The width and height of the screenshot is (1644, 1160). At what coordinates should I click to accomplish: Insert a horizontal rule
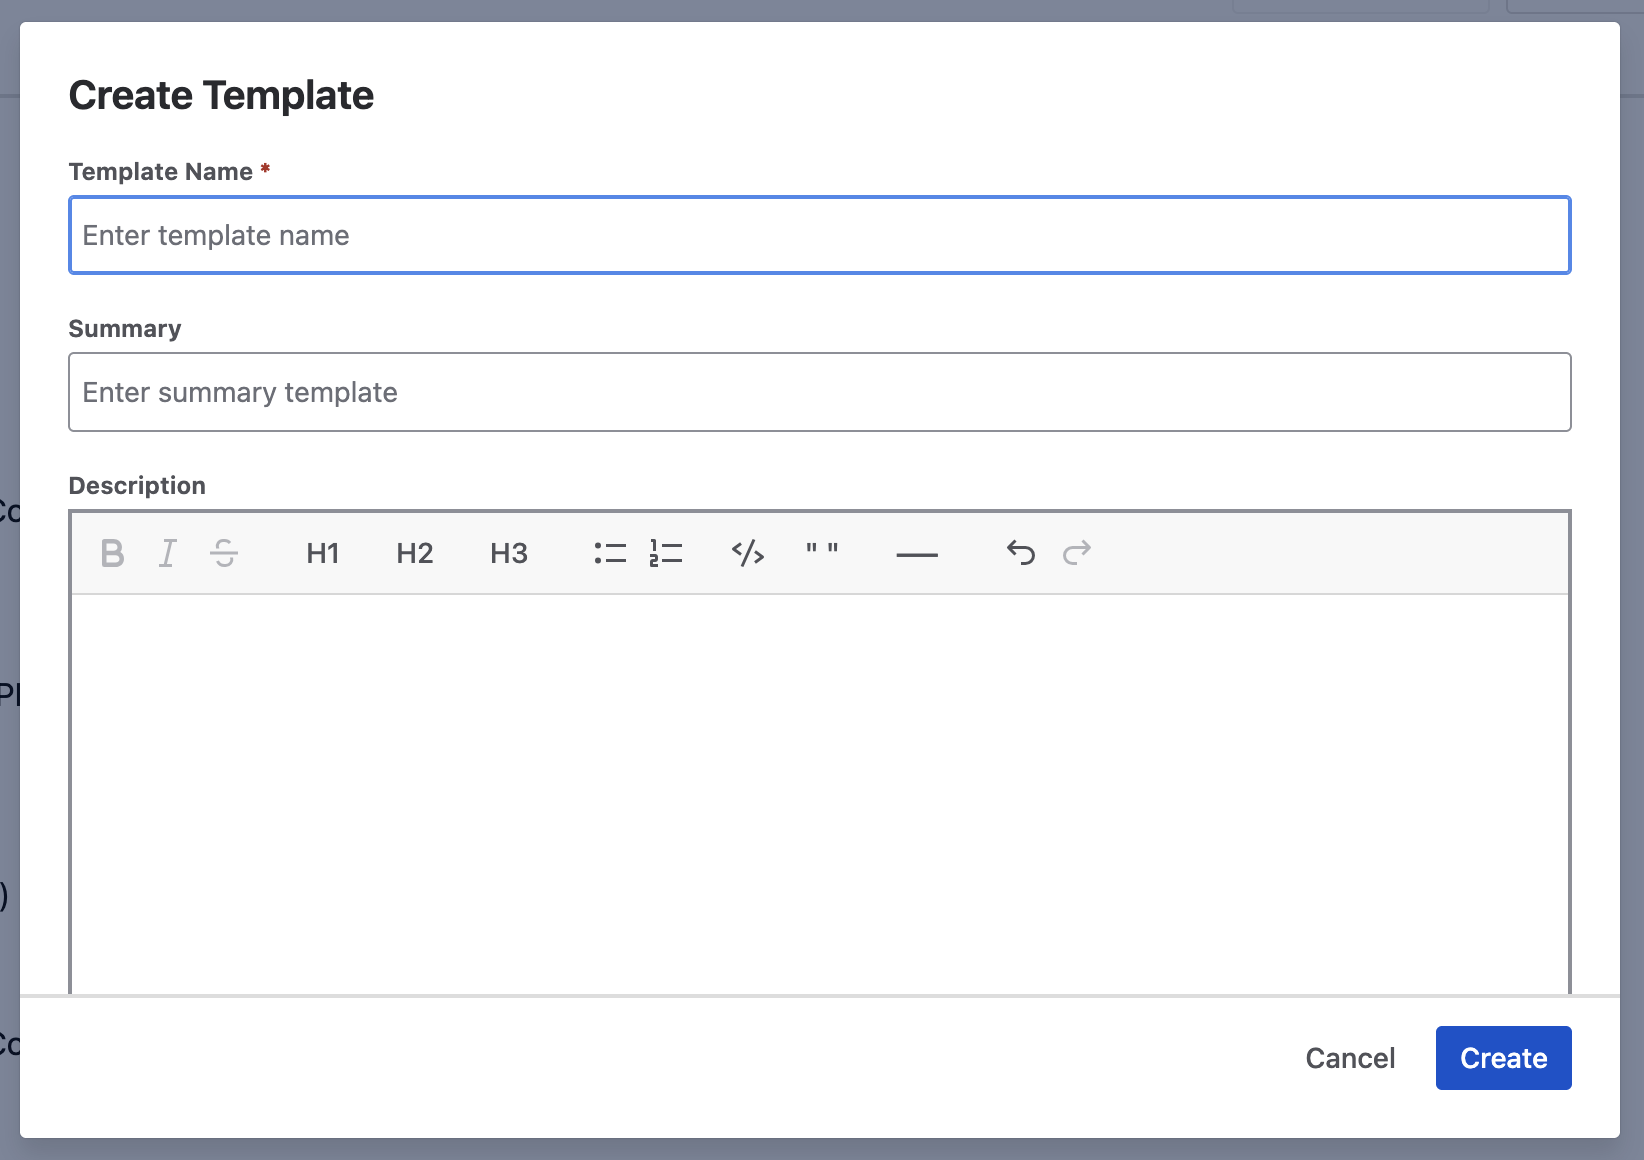tap(917, 554)
